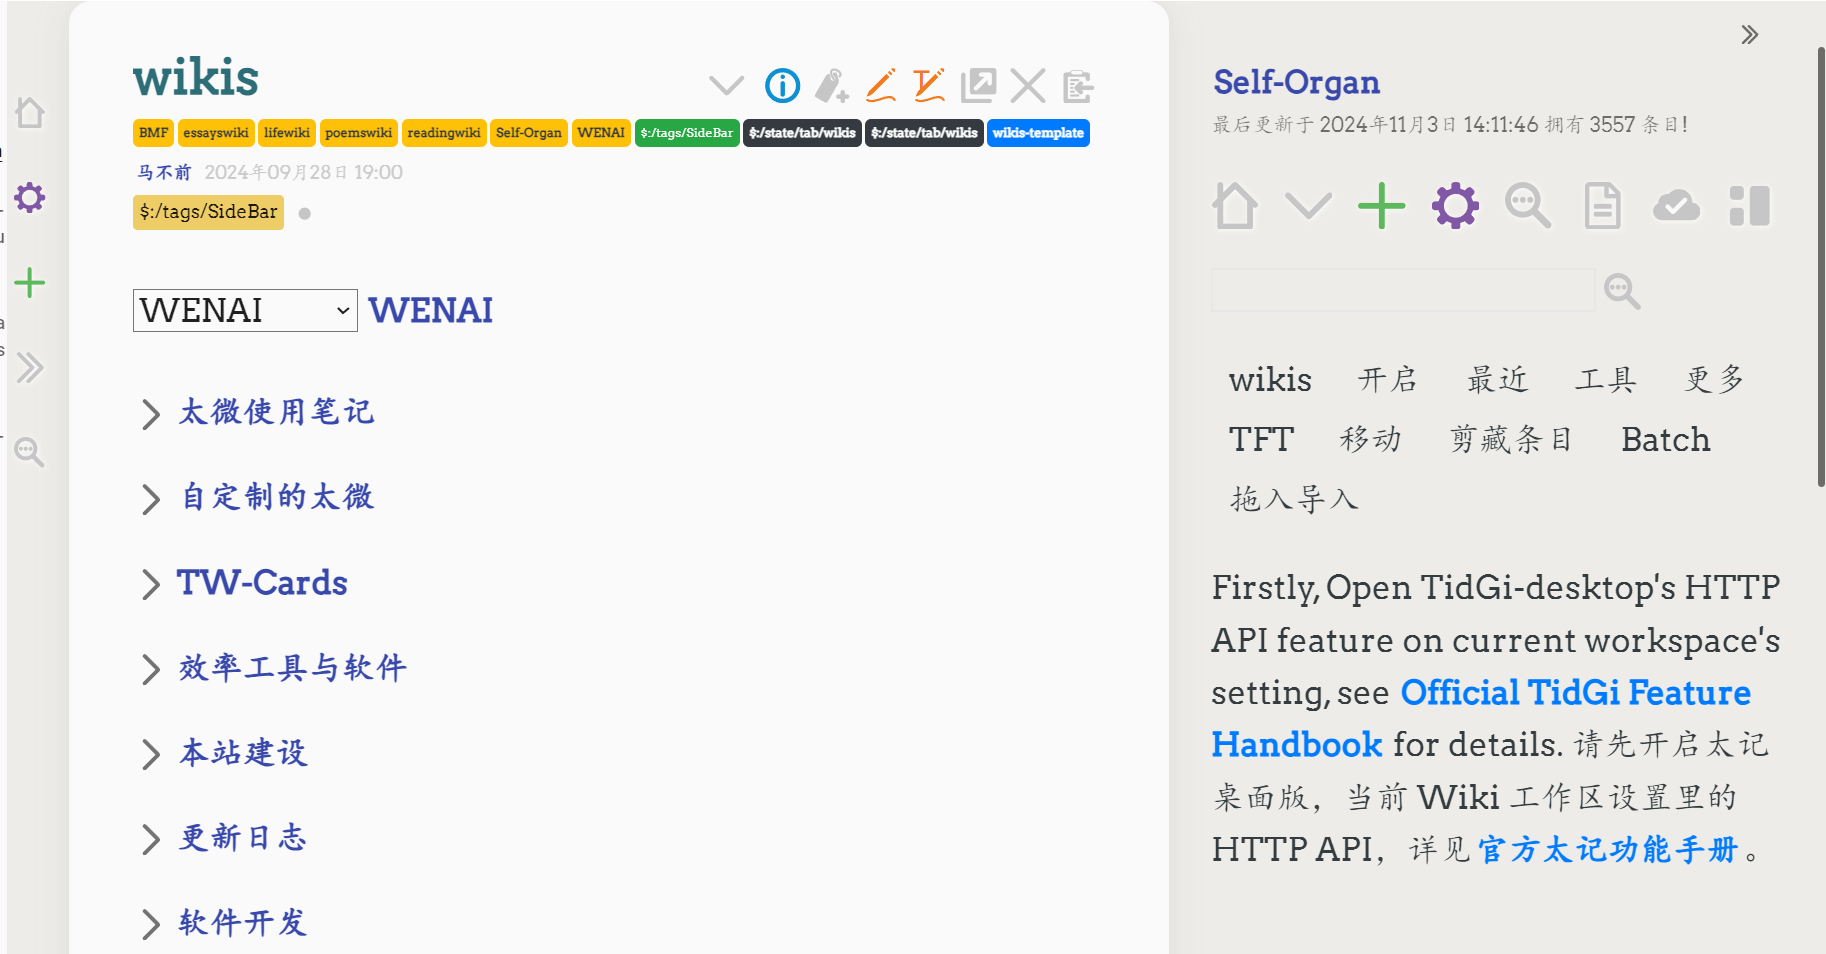Click the gray copy-document icon after the close X
Screen dimensions: 1826x954
click(1077, 86)
